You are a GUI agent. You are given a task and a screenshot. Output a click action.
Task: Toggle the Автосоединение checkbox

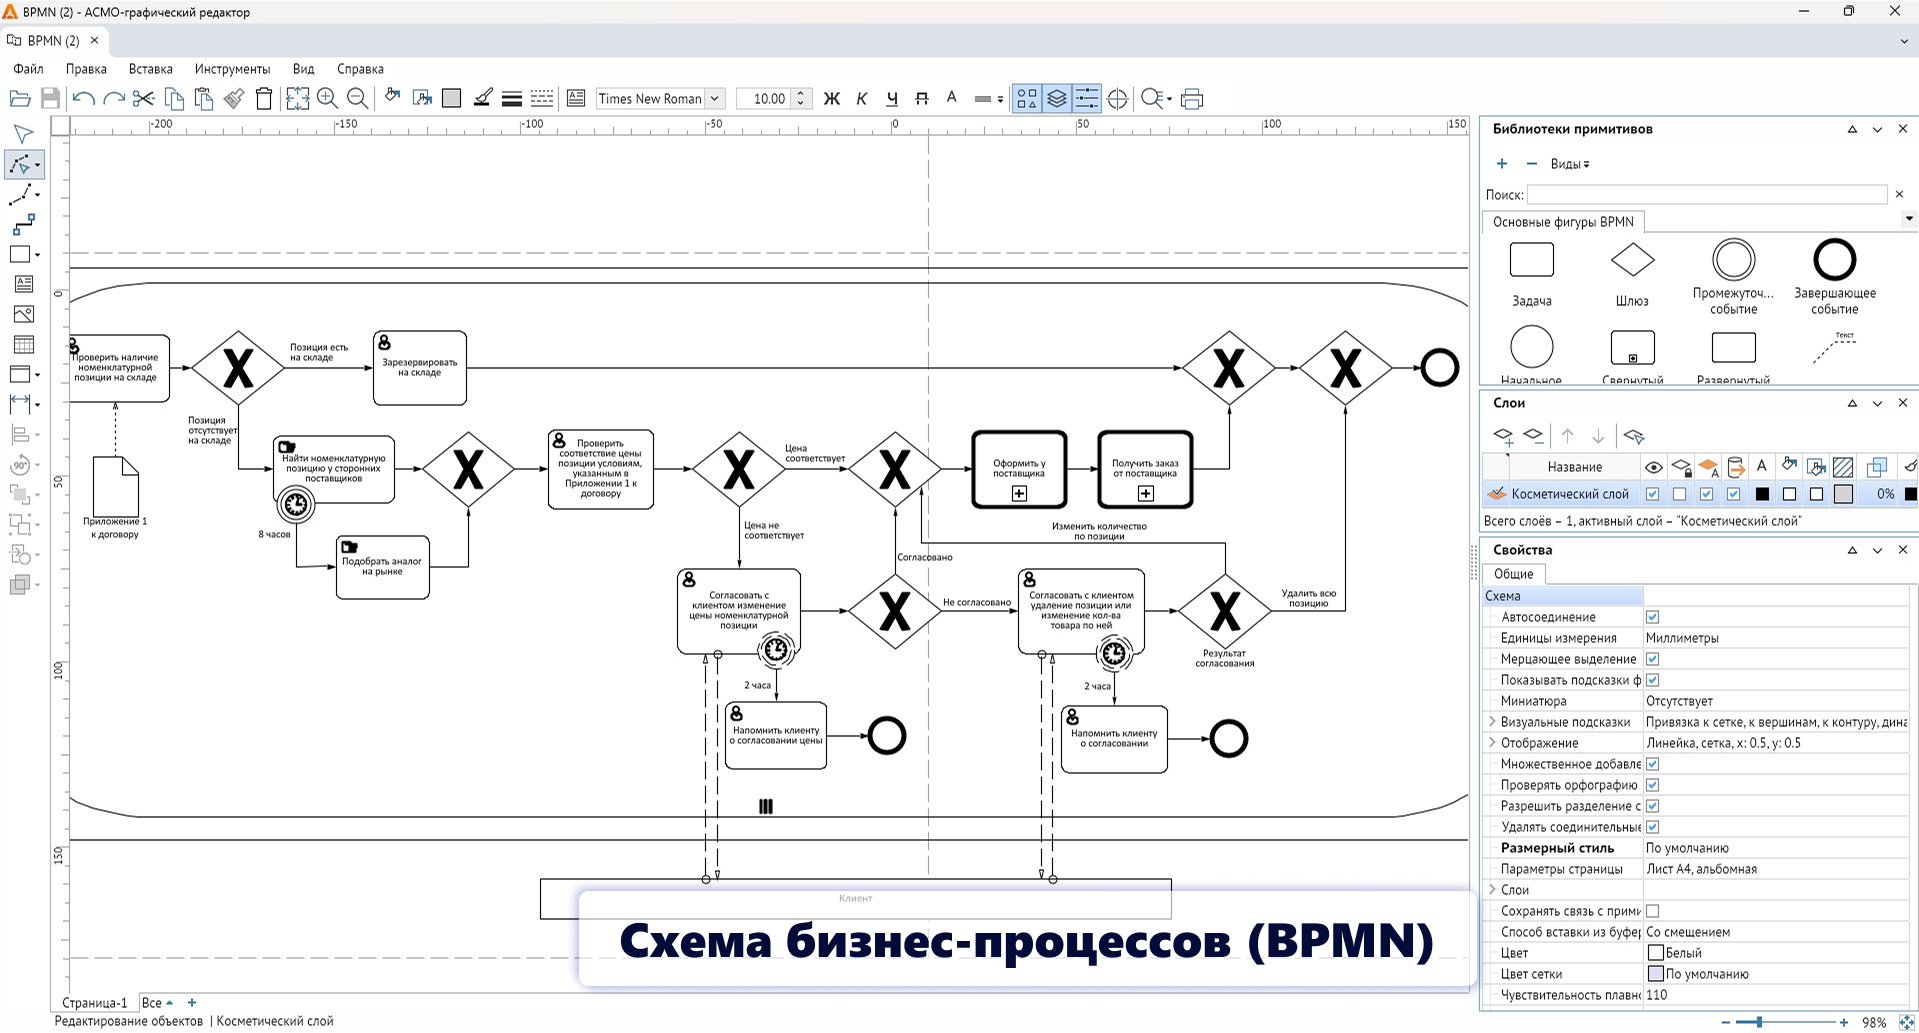[1652, 617]
